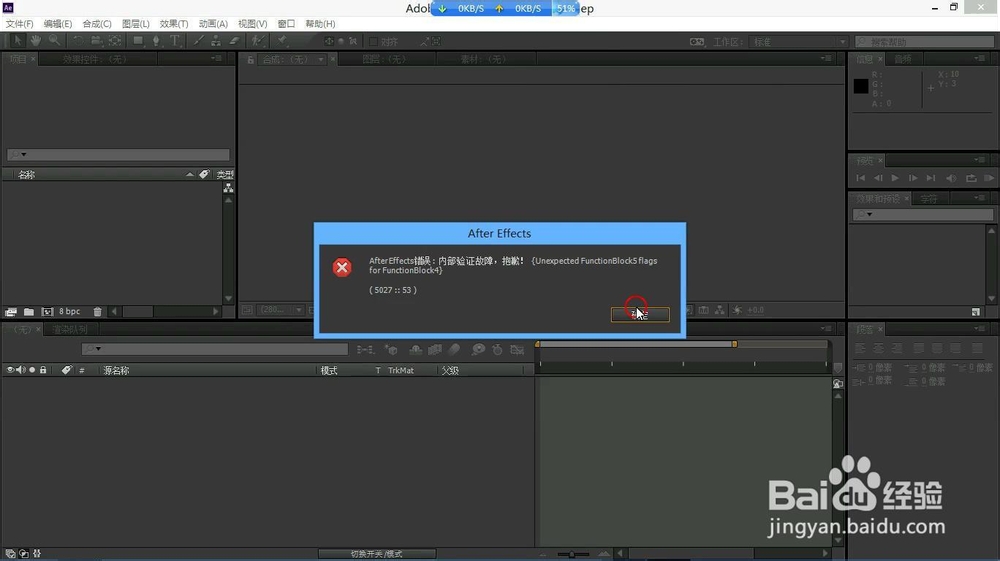This screenshot has height=561, width=1000.
Task: Select the Eraser tool
Action: click(234, 41)
